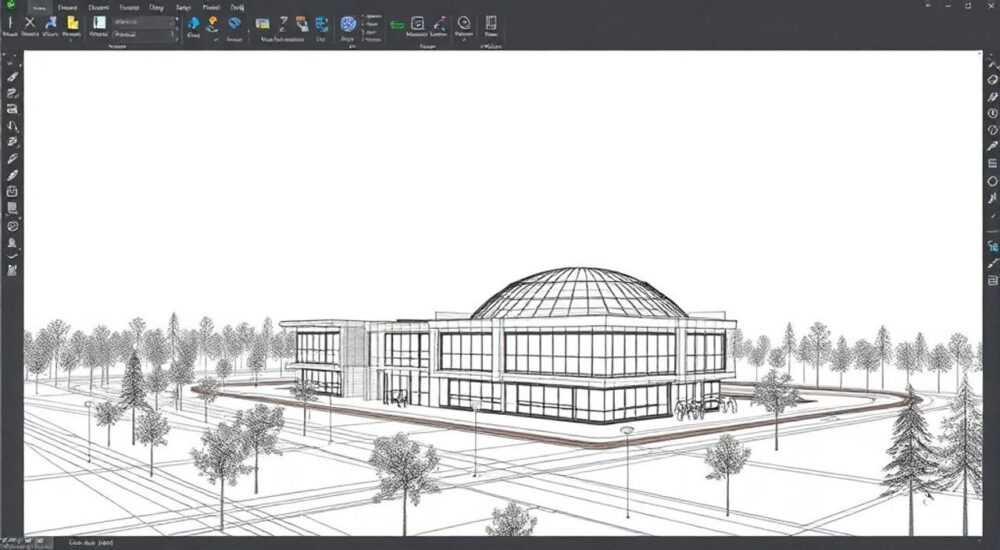Select the eyedropper icon in right toolbar
Viewport: 1000px width, 550px height.
(992, 146)
